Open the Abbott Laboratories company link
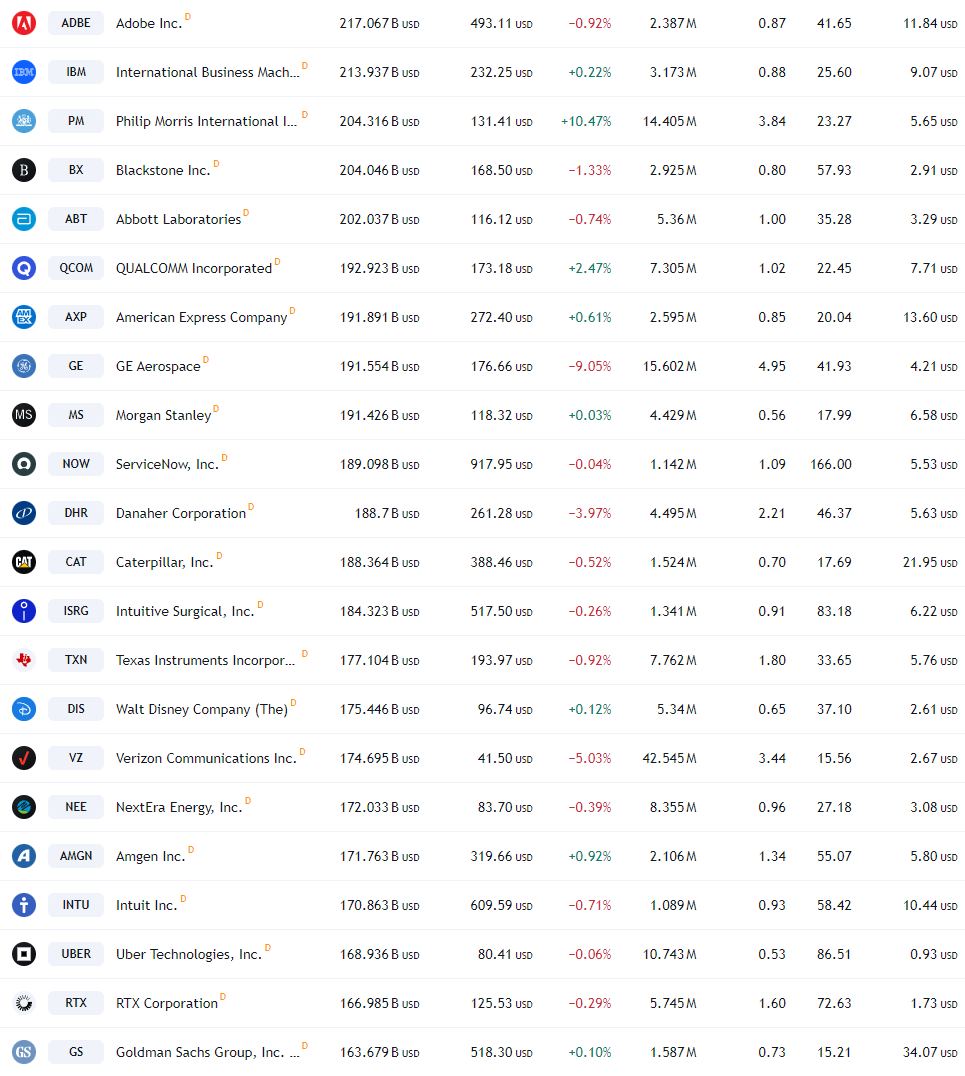Screen dimensions: 965x1076 [x=178, y=220]
